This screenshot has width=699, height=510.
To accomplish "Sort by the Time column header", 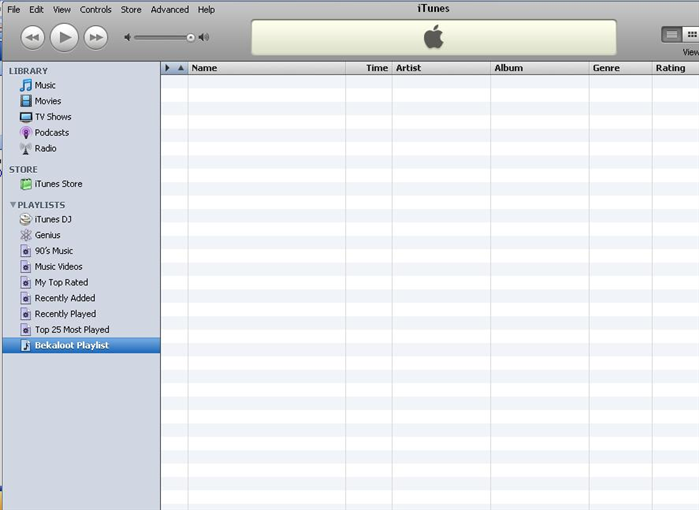I will click(369, 68).
